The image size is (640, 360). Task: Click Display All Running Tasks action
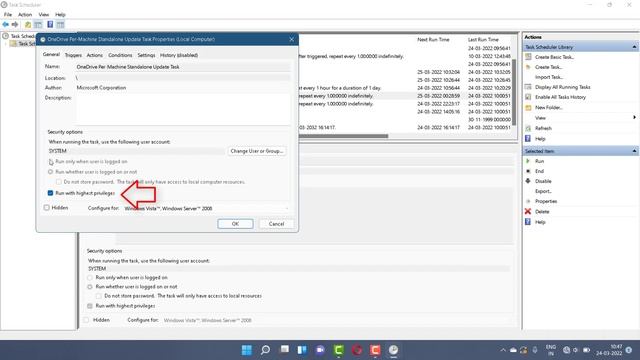(562, 87)
